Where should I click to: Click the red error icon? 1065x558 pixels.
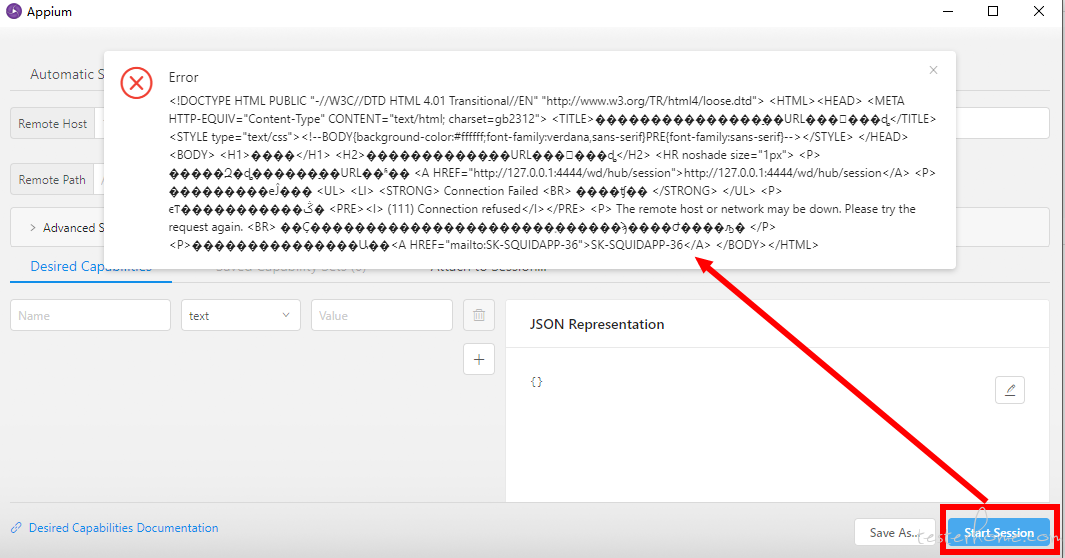pyautogui.click(x=137, y=83)
